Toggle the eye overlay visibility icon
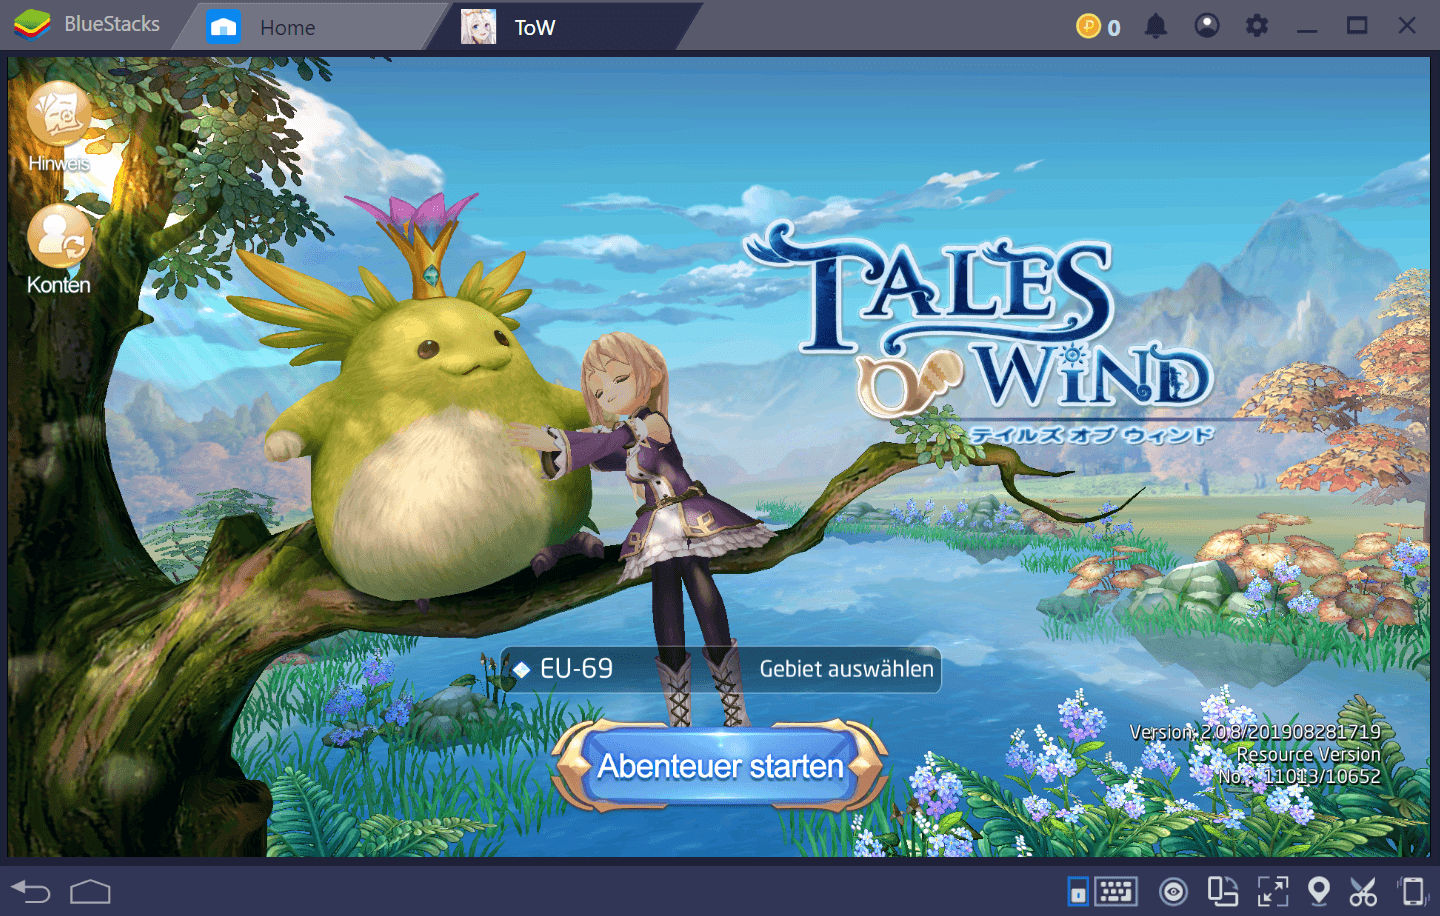Viewport: 1440px width, 916px height. [1173, 891]
